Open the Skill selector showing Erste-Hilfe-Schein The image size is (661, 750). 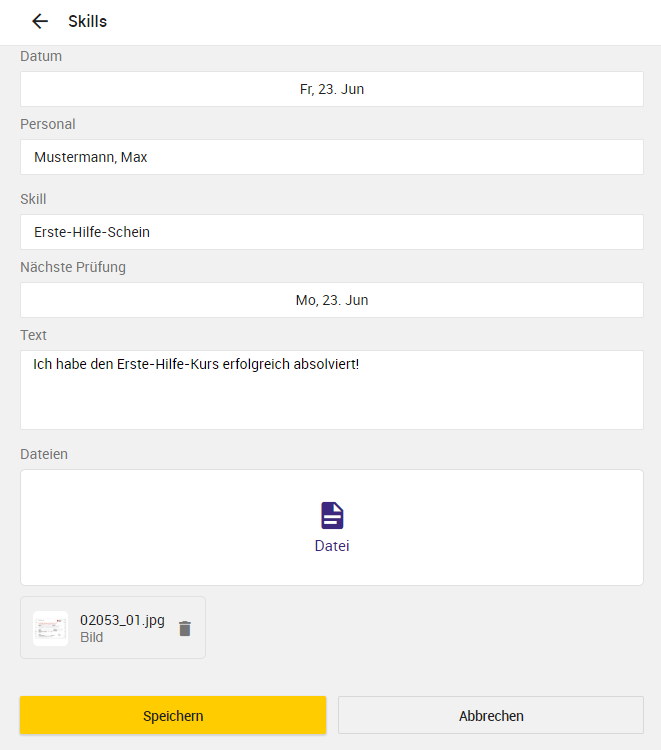tap(332, 232)
